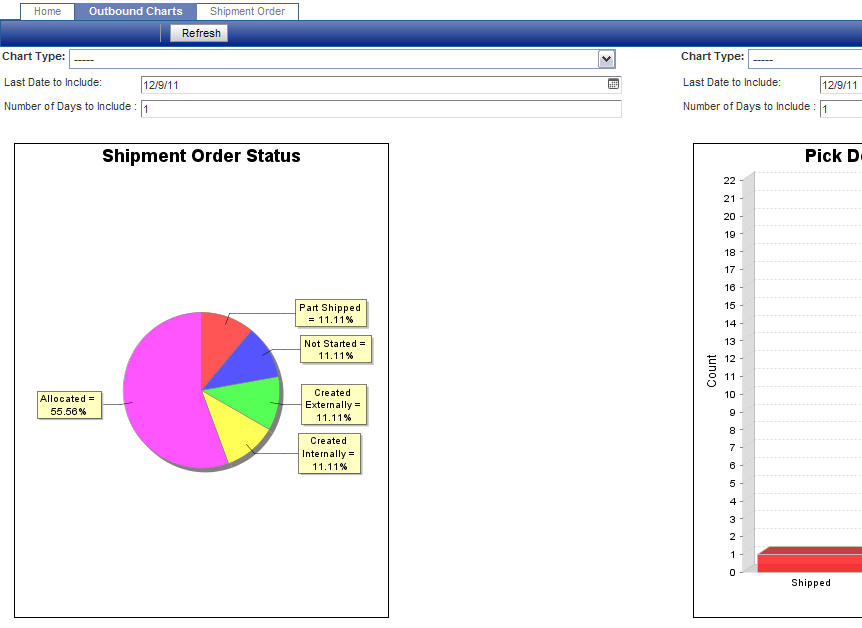This screenshot has height=628, width=862.
Task: Click the Pick chart title on the right
Action: point(833,156)
